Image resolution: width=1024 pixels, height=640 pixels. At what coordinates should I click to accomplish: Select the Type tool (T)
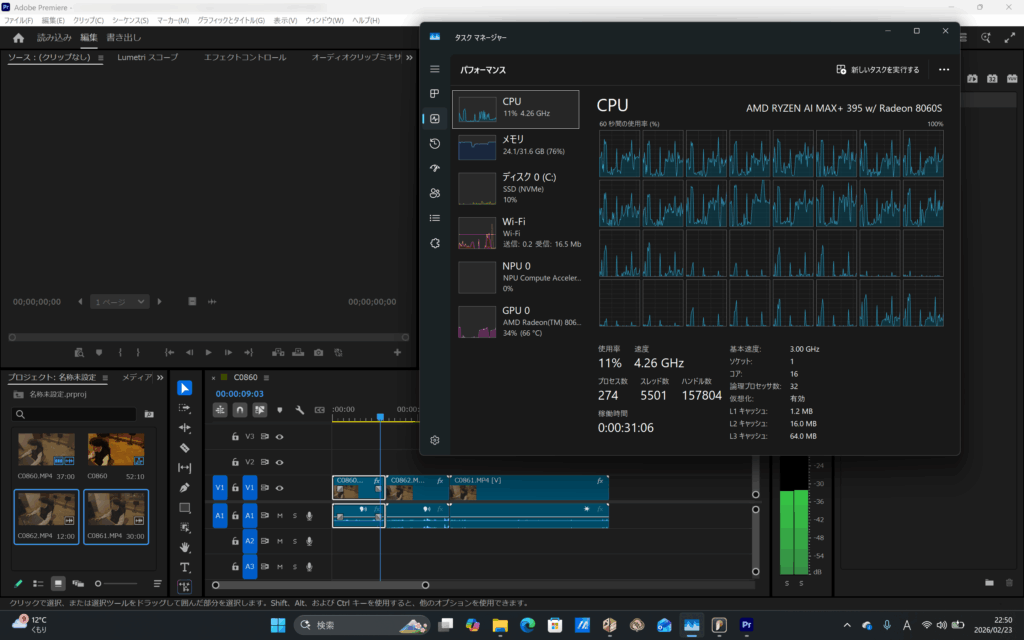coord(185,567)
